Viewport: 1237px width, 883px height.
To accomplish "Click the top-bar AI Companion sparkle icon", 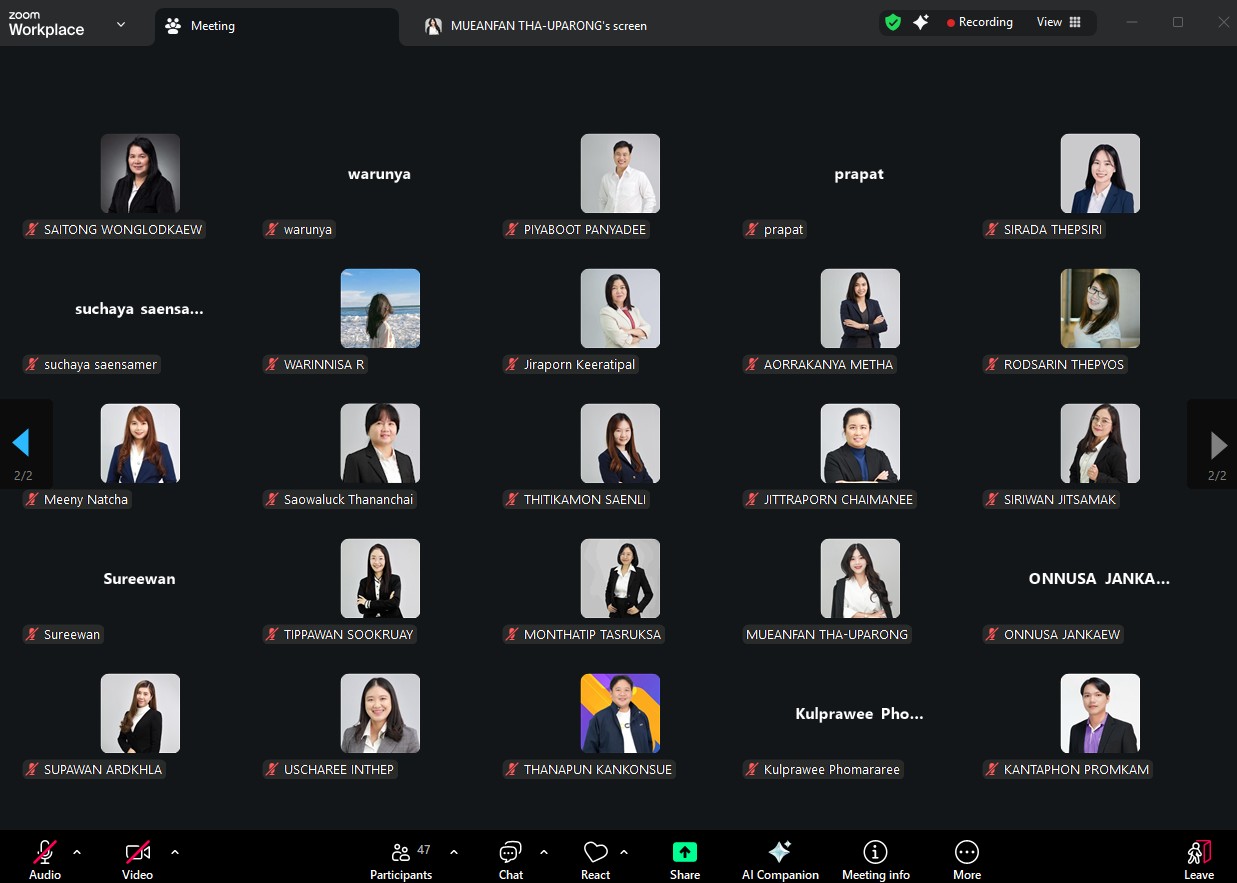I will tap(921, 22).
